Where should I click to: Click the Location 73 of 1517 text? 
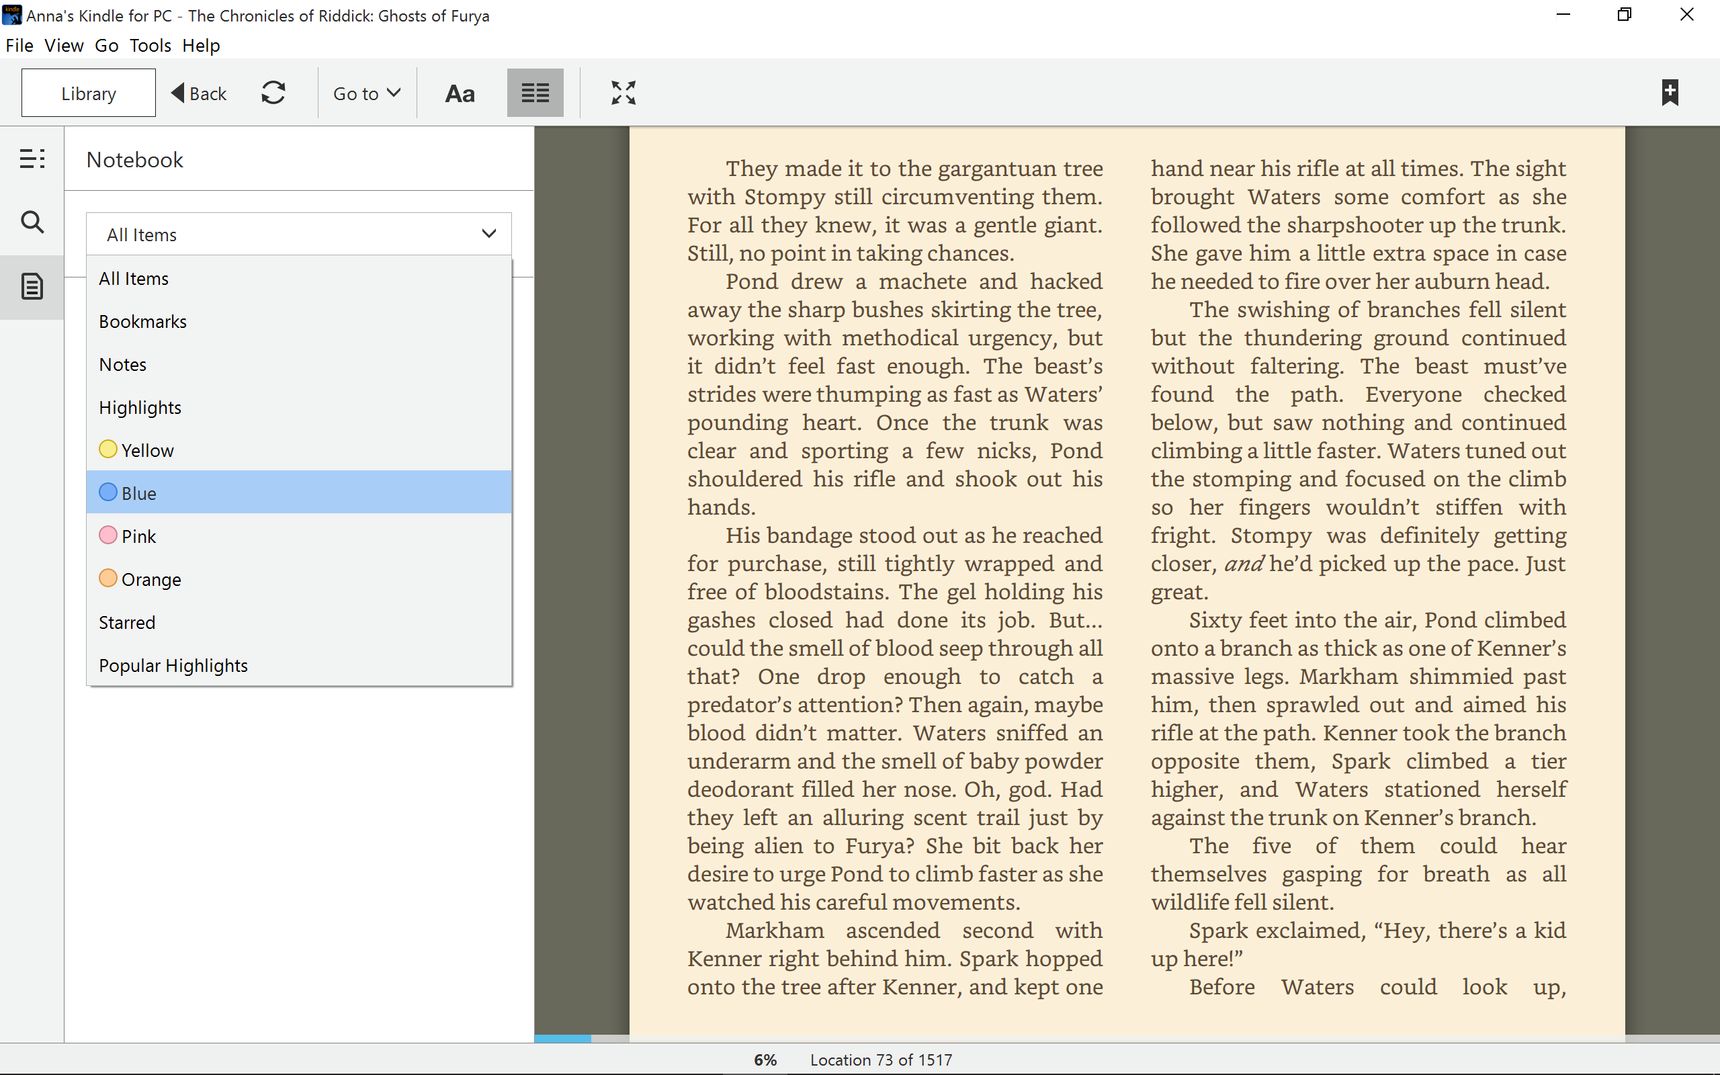881,1060
